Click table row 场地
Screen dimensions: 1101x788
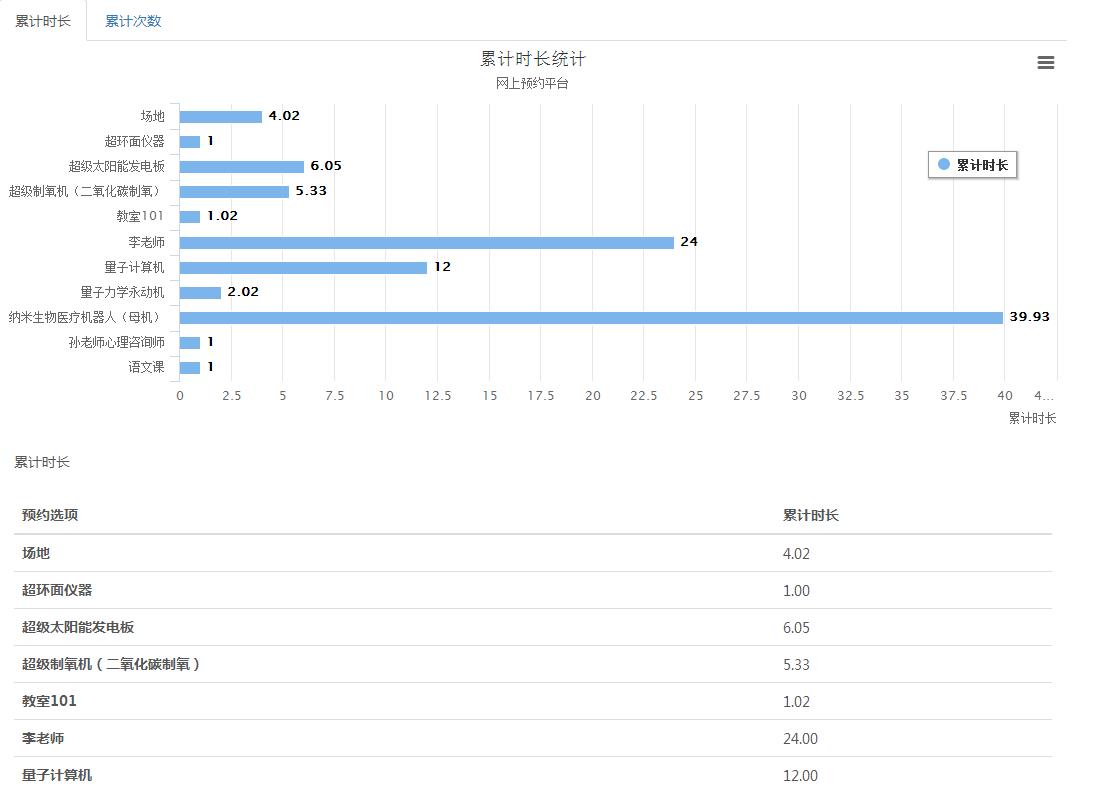click(533, 553)
